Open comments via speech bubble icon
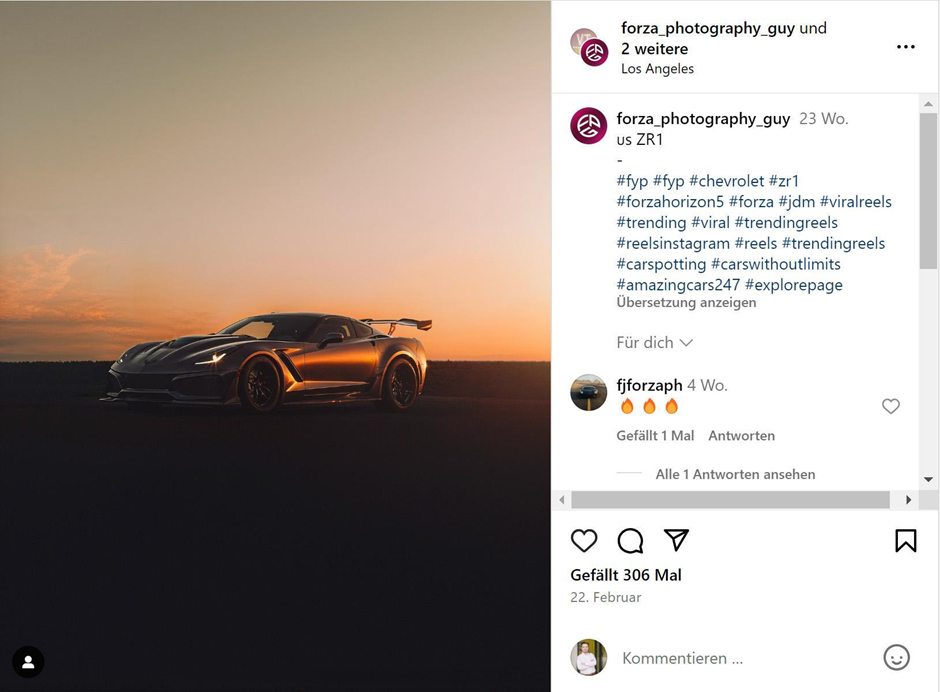This screenshot has height=692, width=940. pyautogui.click(x=630, y=541)
